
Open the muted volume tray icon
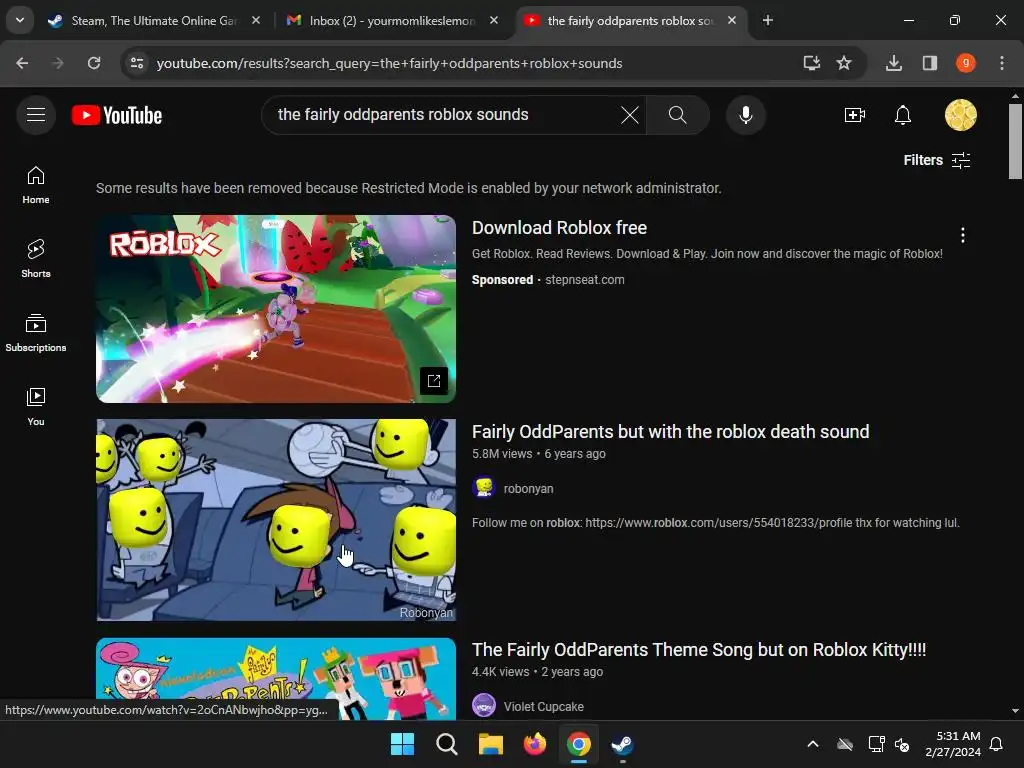(x=902, y=744)
